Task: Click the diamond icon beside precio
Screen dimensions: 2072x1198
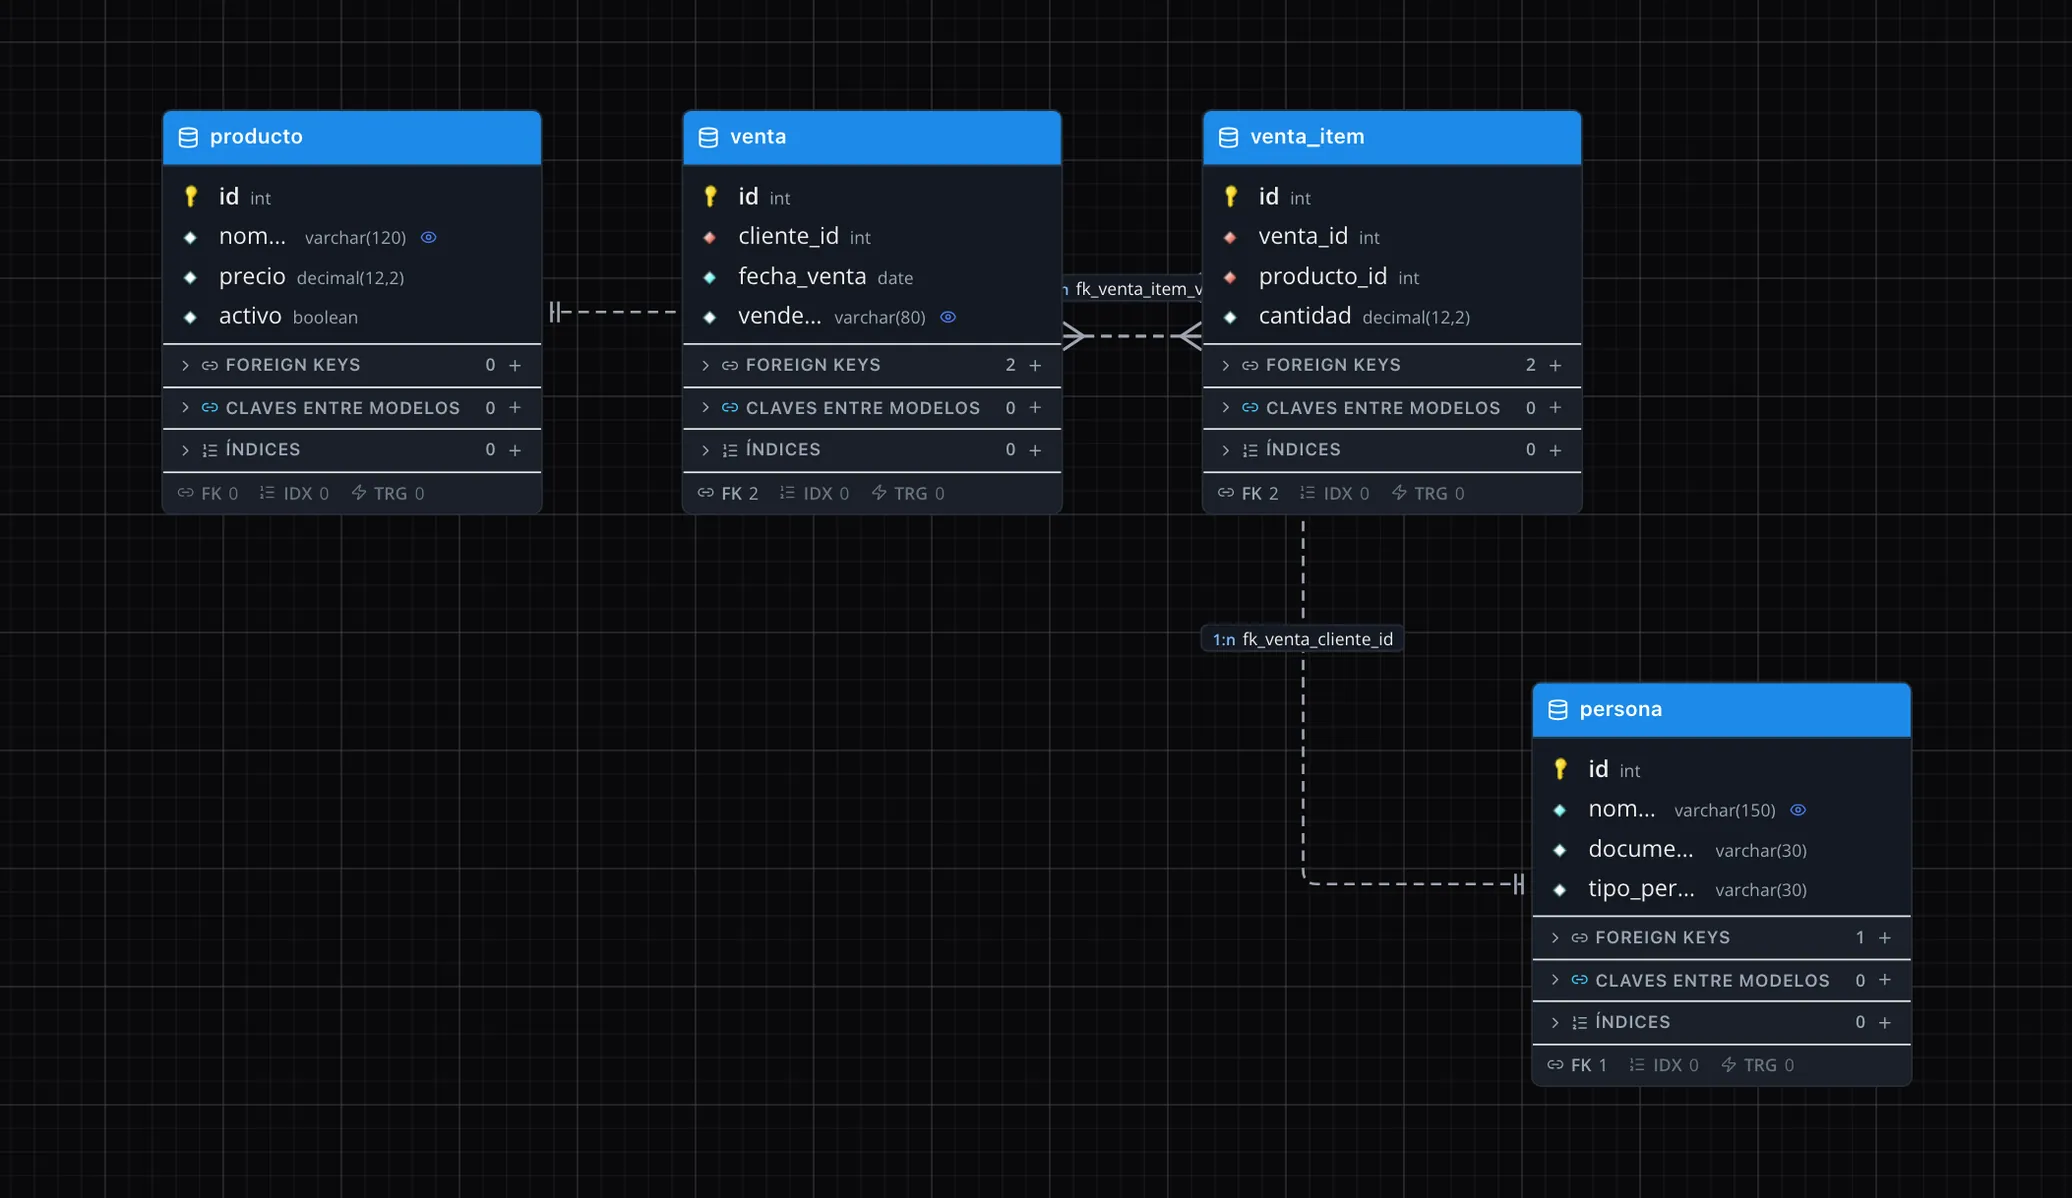Action: [x=190, y=277]
